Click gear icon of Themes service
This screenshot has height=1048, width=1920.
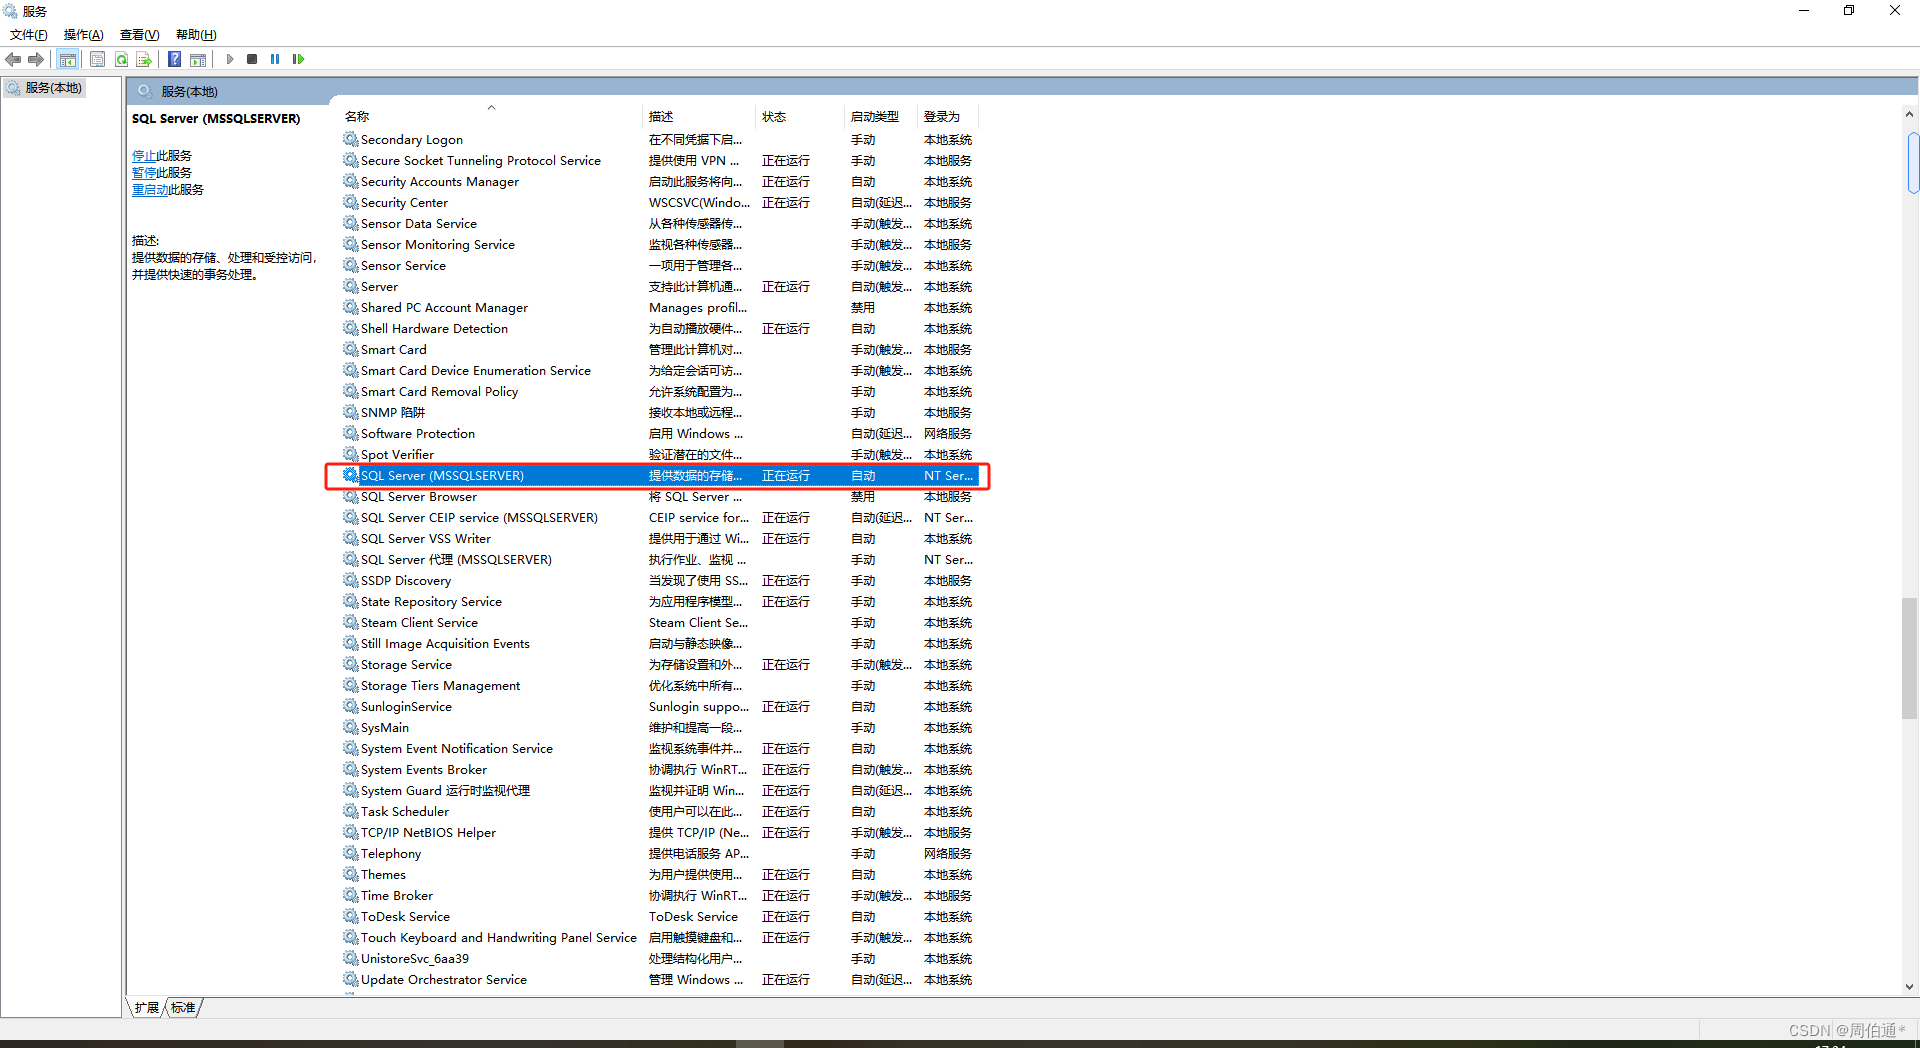click(351, 874)
